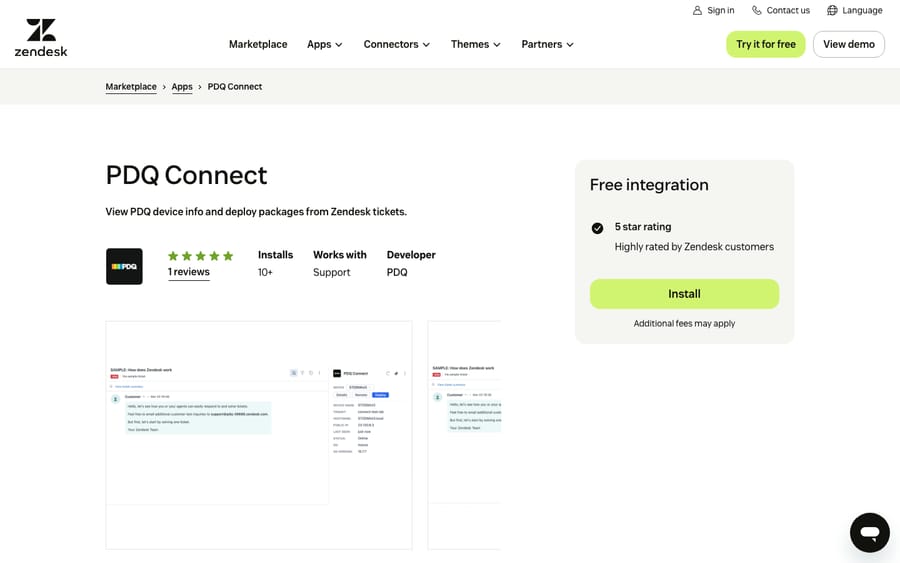Expand the Themes dropdown menu

[475, 44]
